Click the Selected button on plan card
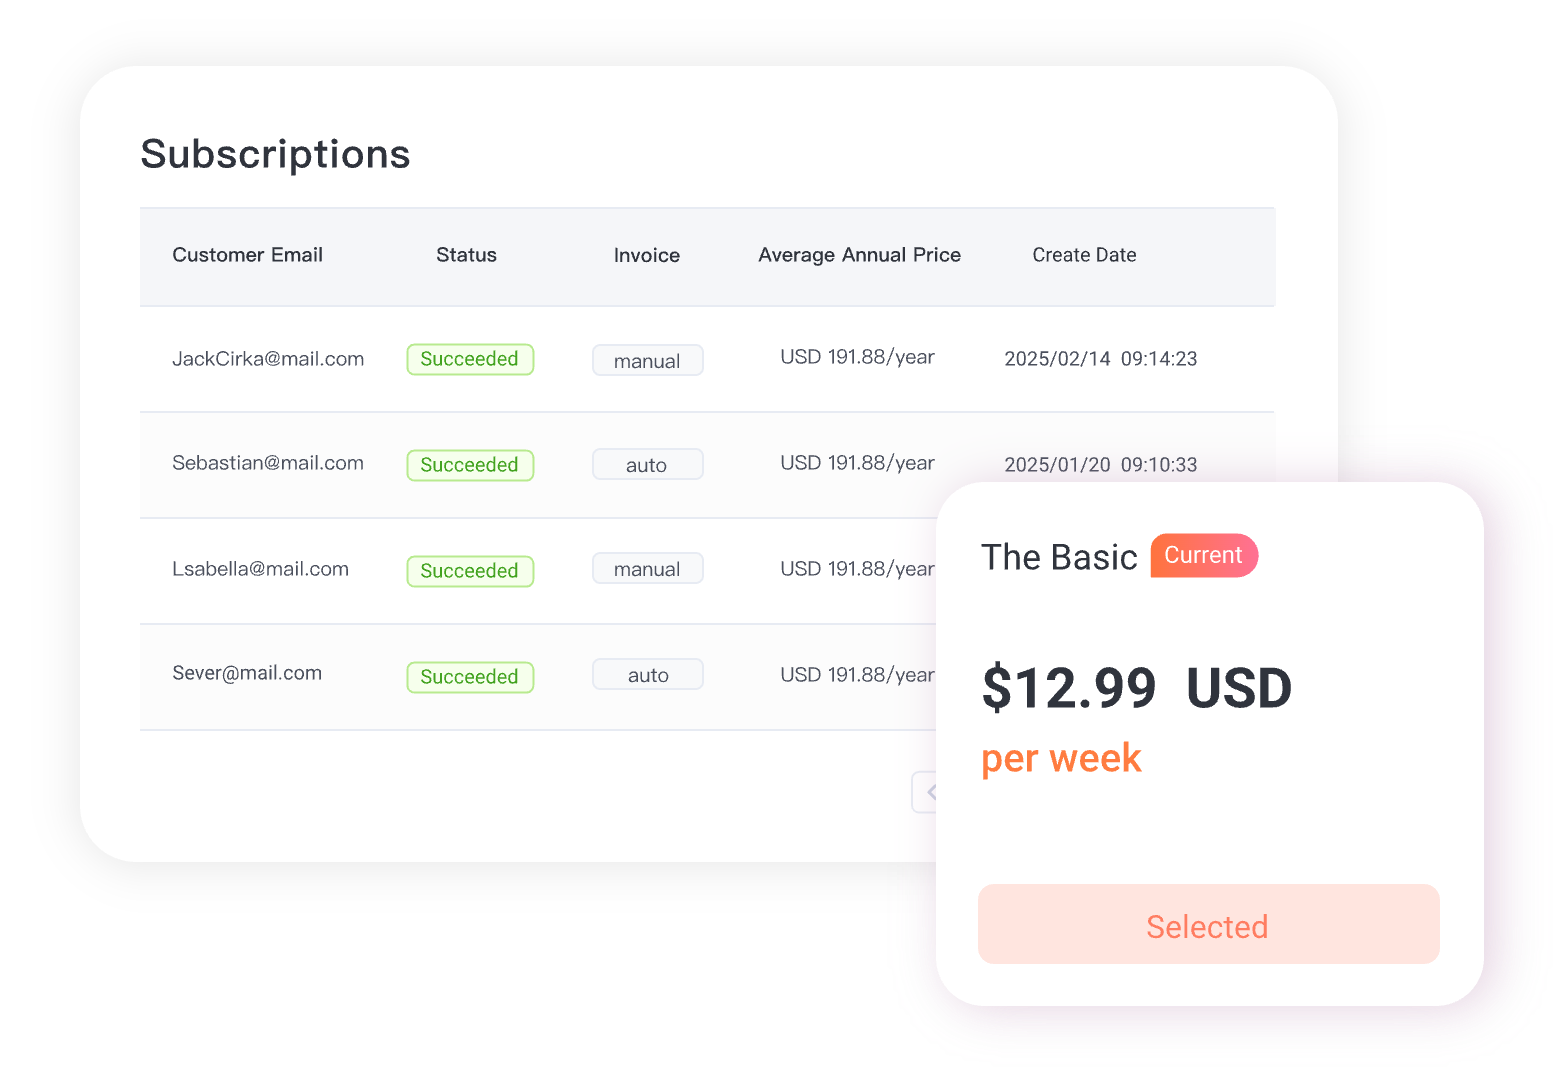The height and width of the screenshot is (1082, 1556). [x=1208, y=925]
